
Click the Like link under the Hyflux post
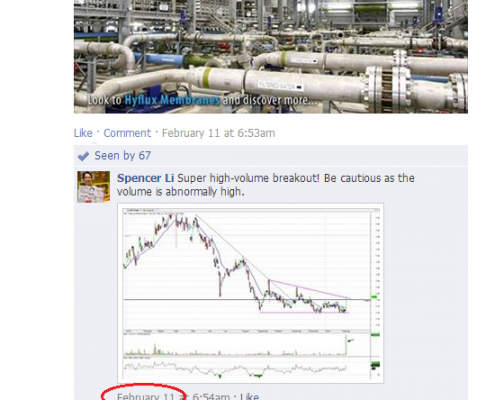(x=83, y=133)
